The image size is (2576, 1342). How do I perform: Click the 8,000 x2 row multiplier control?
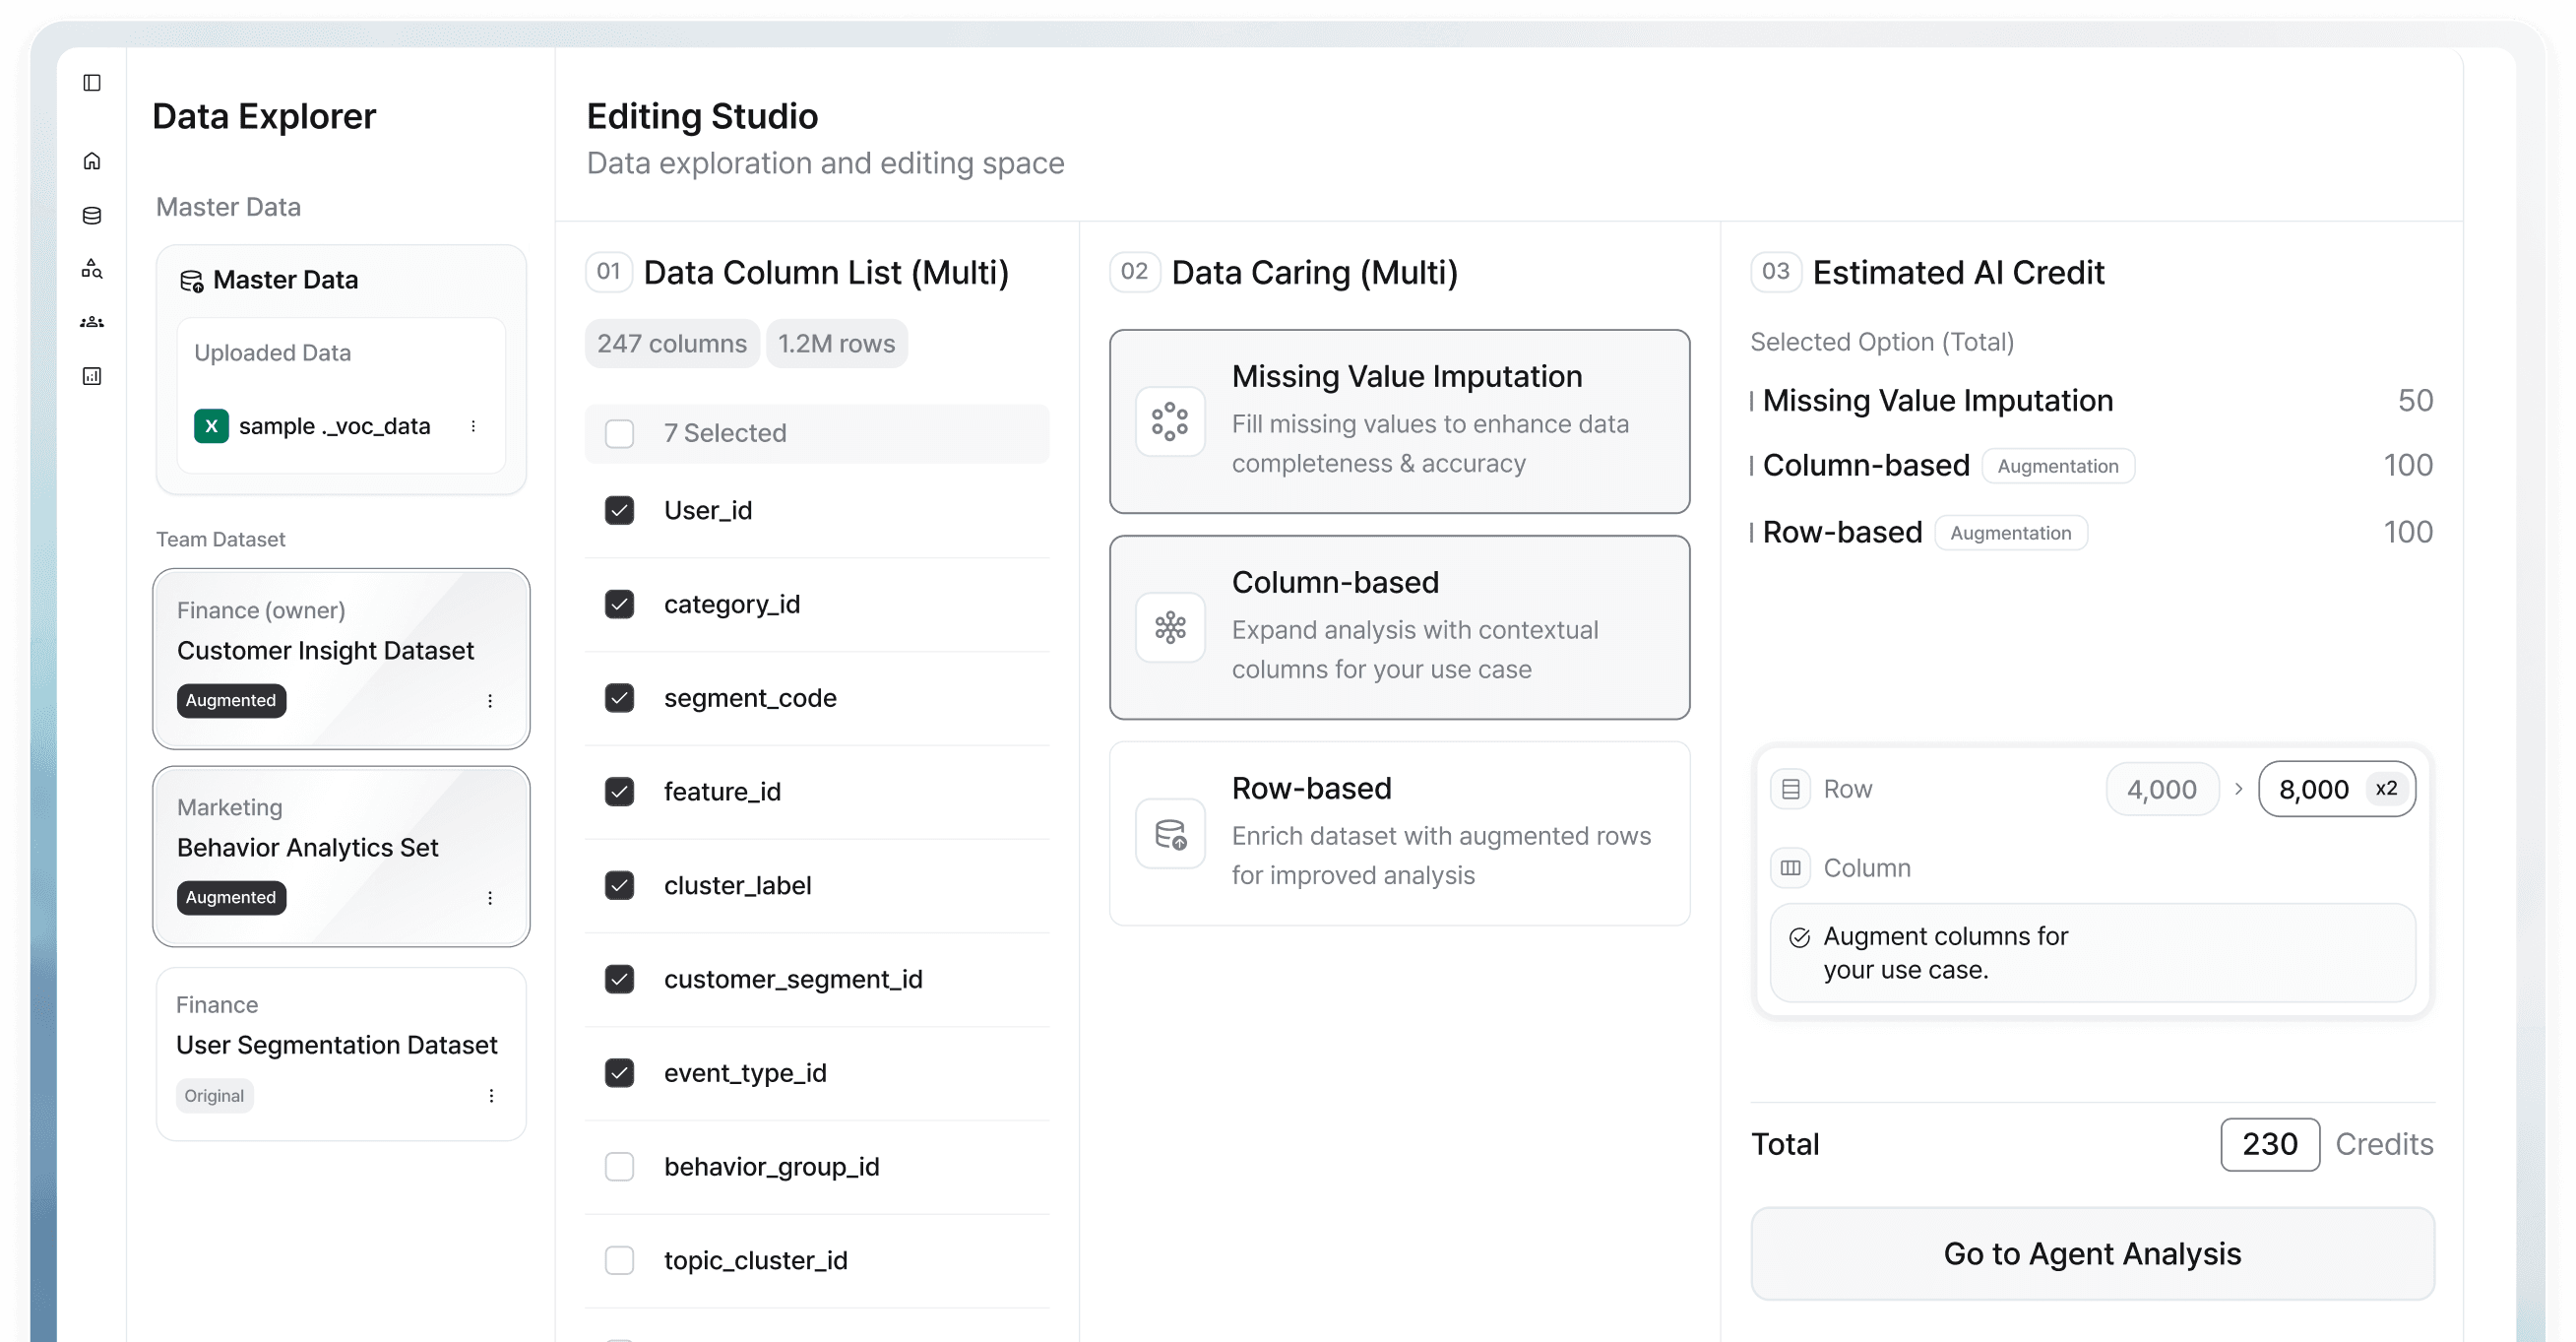pos(2336,789)
